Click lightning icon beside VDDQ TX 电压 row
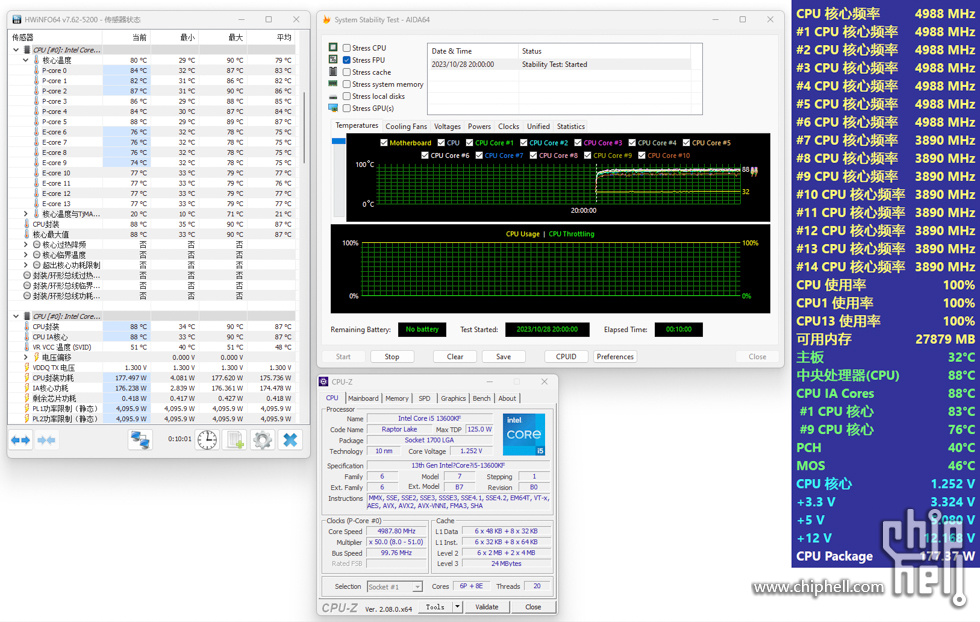 (27, 368)
